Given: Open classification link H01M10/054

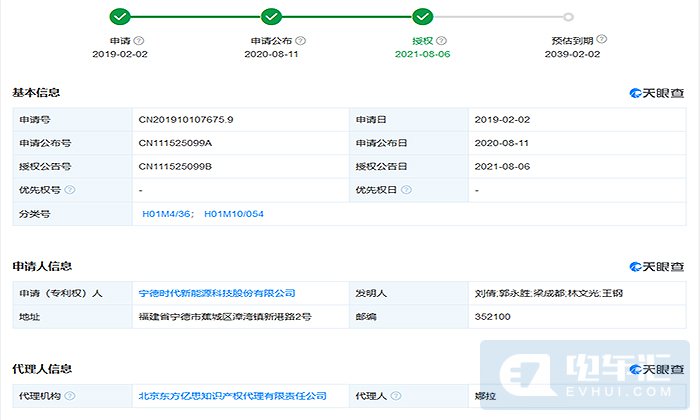Looking at the screenshot, I should click(234, 214).
